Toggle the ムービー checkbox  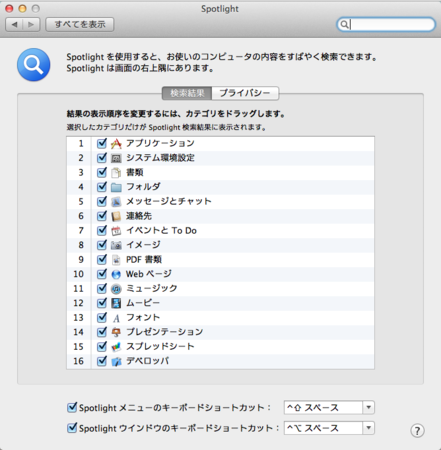[102, 303]
